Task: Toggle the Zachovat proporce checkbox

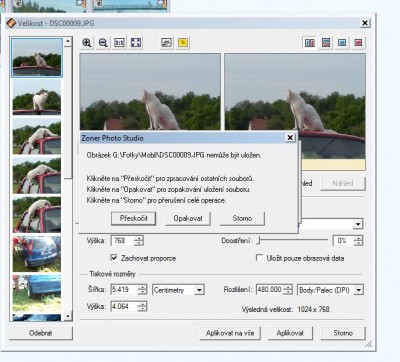Action: pyautogui.click(x=114, y=258)
